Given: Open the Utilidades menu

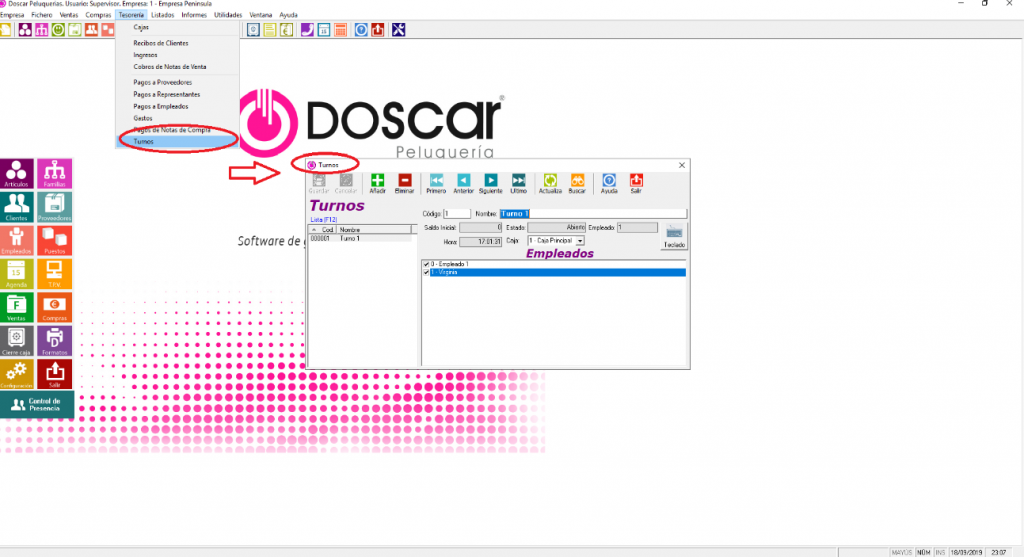Looking at the screenshot, I should 228,15.
